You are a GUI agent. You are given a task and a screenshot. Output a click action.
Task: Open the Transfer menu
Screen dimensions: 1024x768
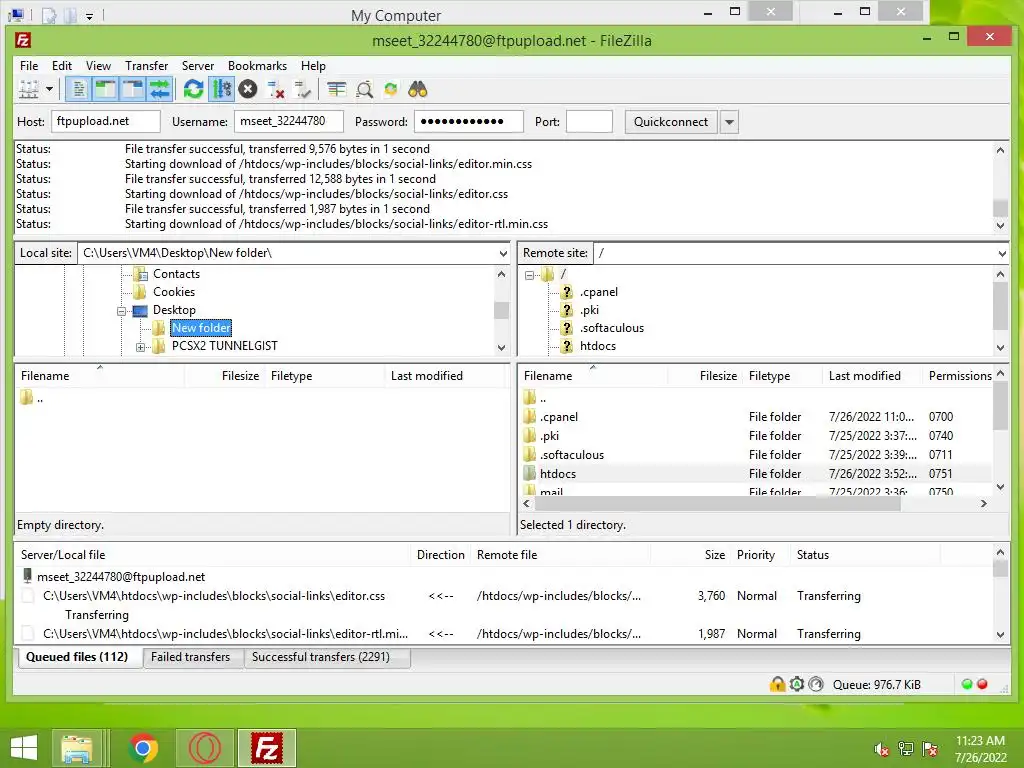[146, 66]
